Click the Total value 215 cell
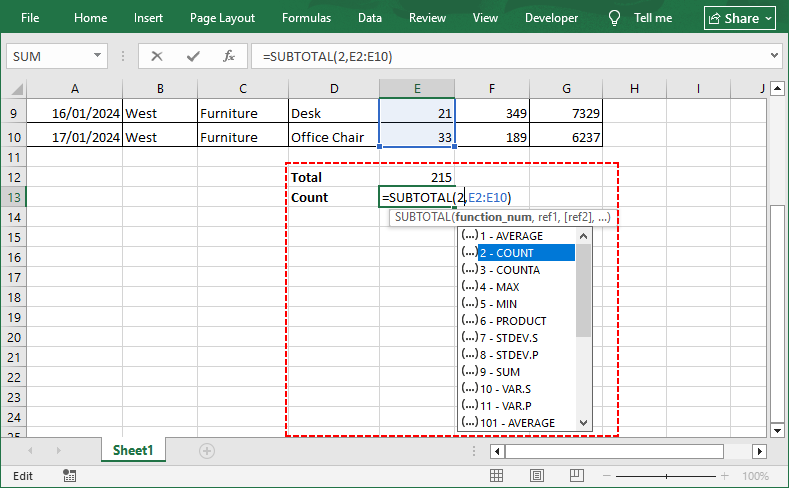The width and height of the screenshot is (789, 488). point(417,177)
